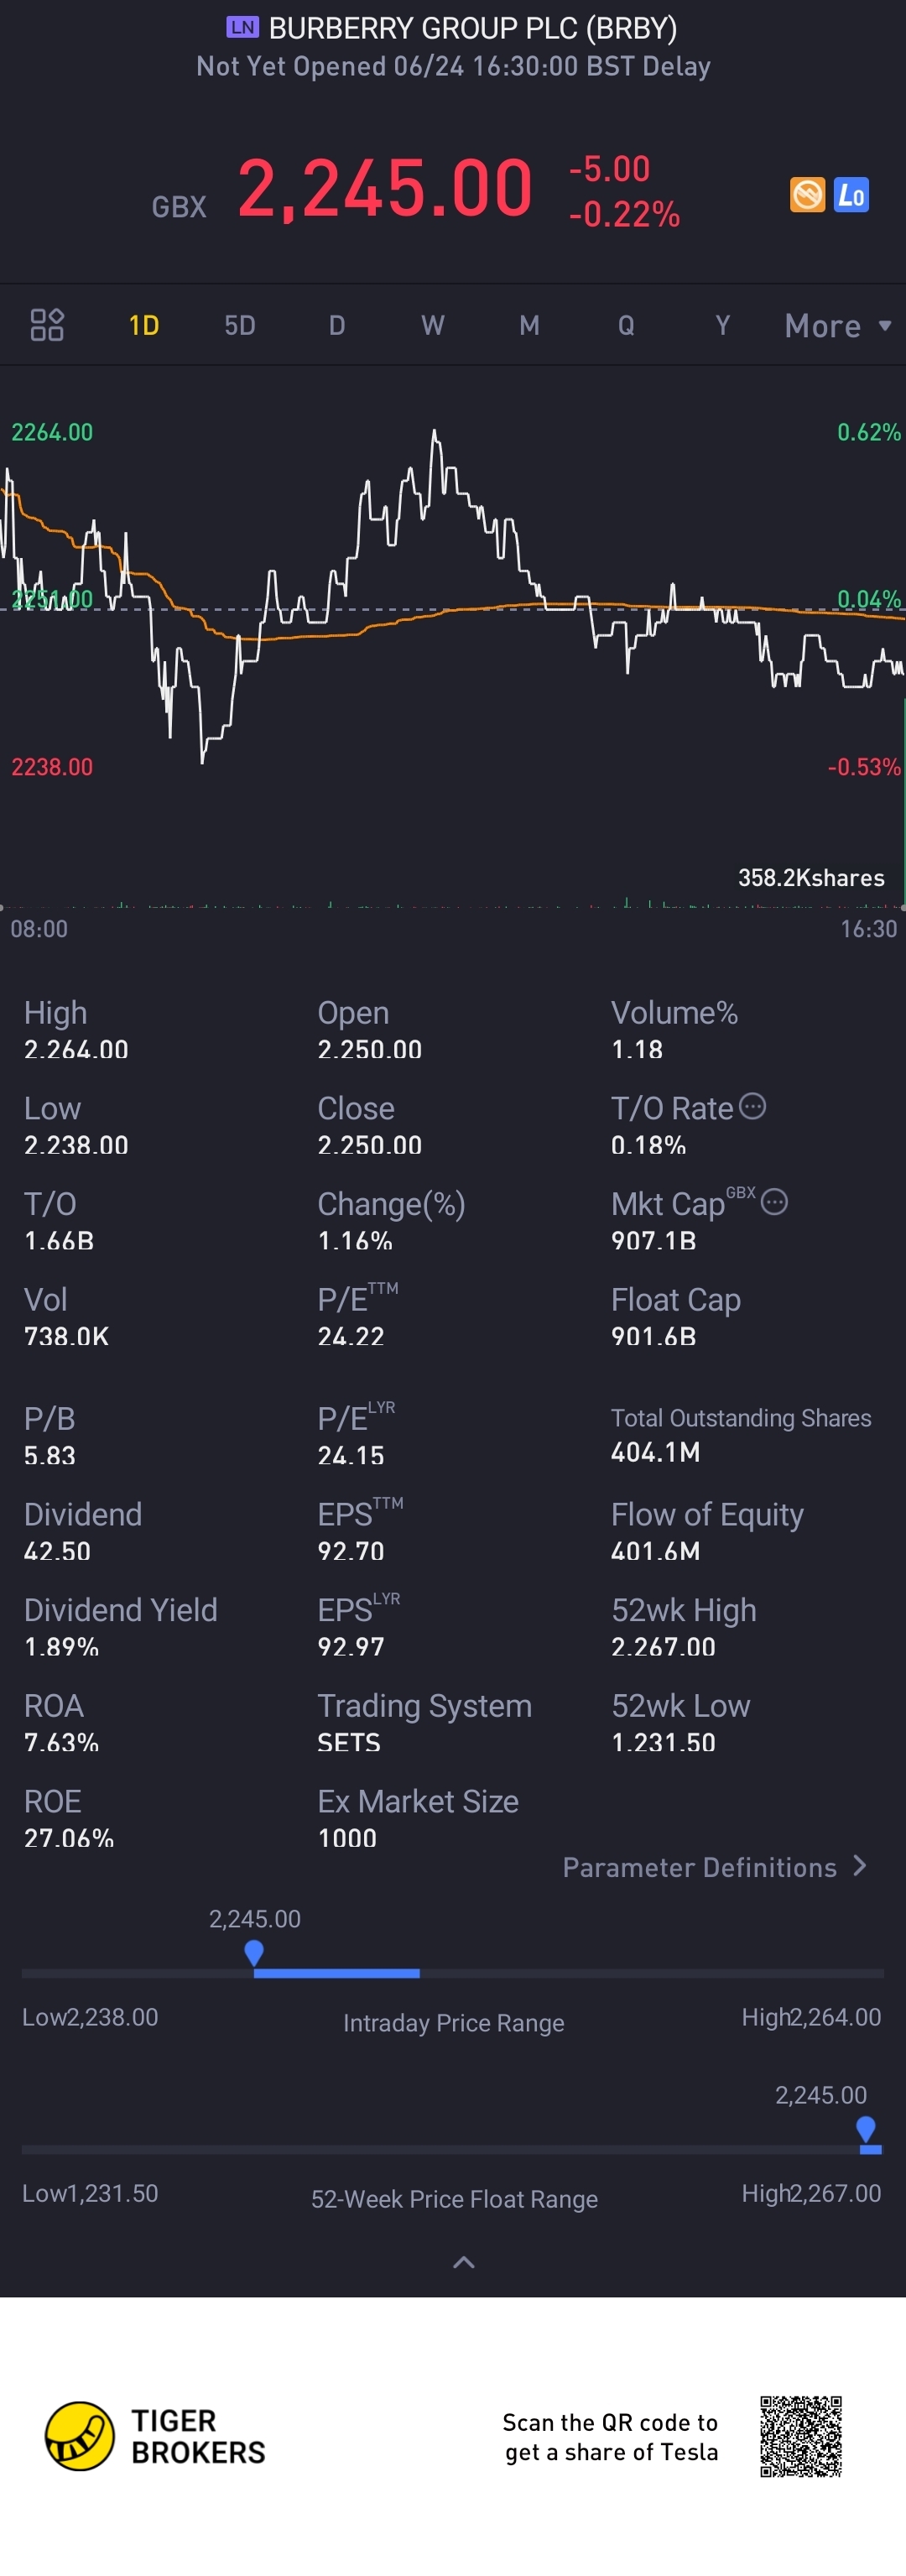
Task: Tap the Tesla share QR code
Action: [x=800, y=2436]
